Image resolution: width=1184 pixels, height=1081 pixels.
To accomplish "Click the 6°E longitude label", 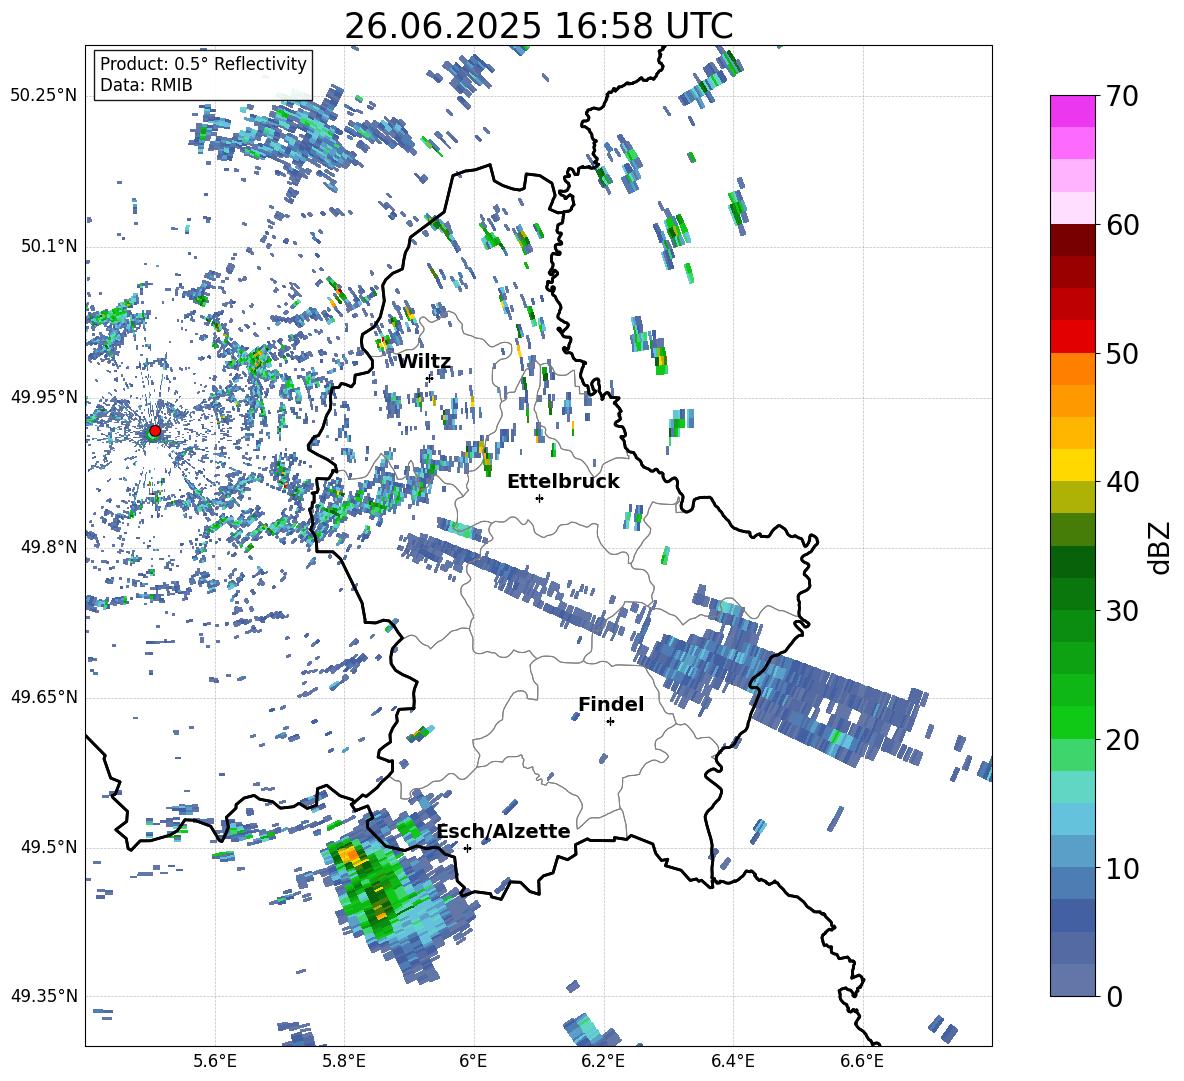I will tap(473, 1061).
